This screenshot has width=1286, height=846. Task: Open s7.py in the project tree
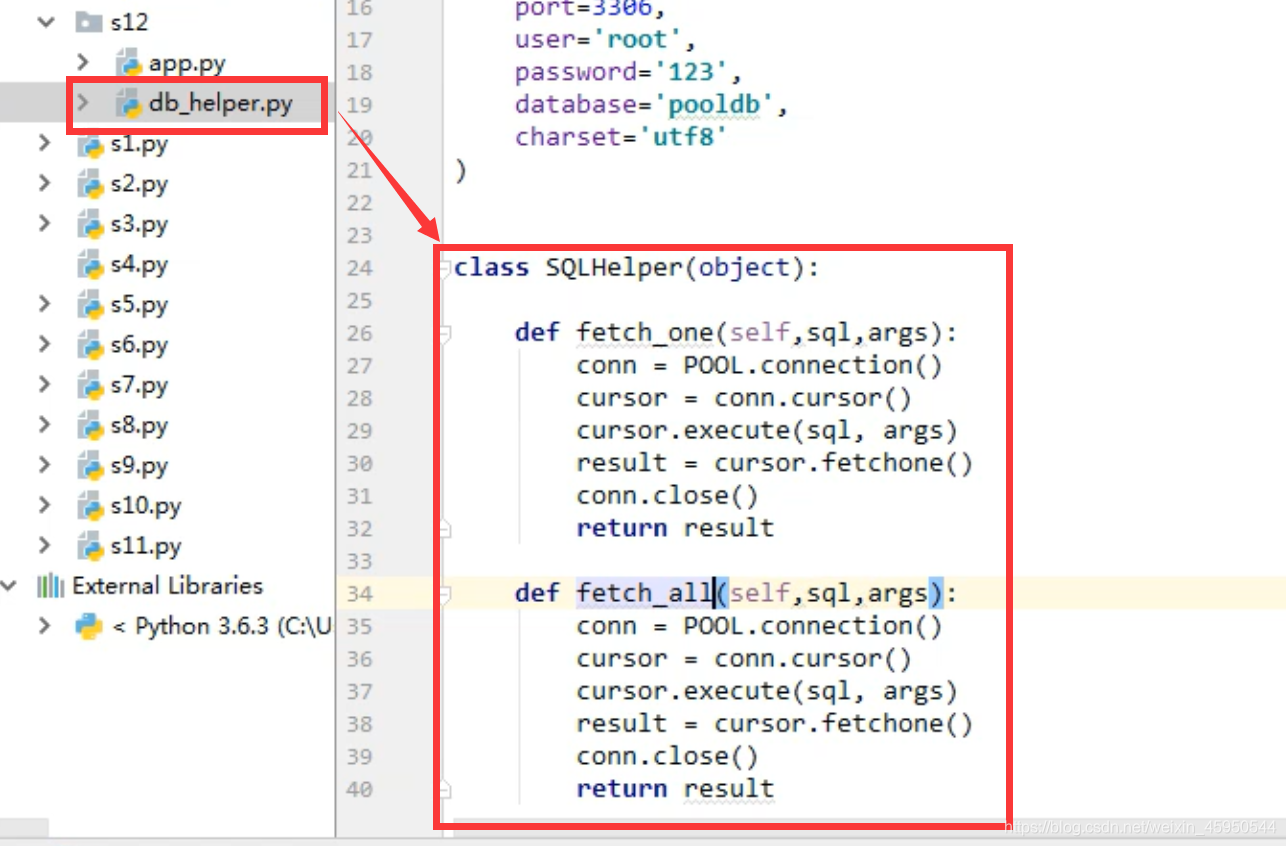pyautogui.click(x=139, y=385)
